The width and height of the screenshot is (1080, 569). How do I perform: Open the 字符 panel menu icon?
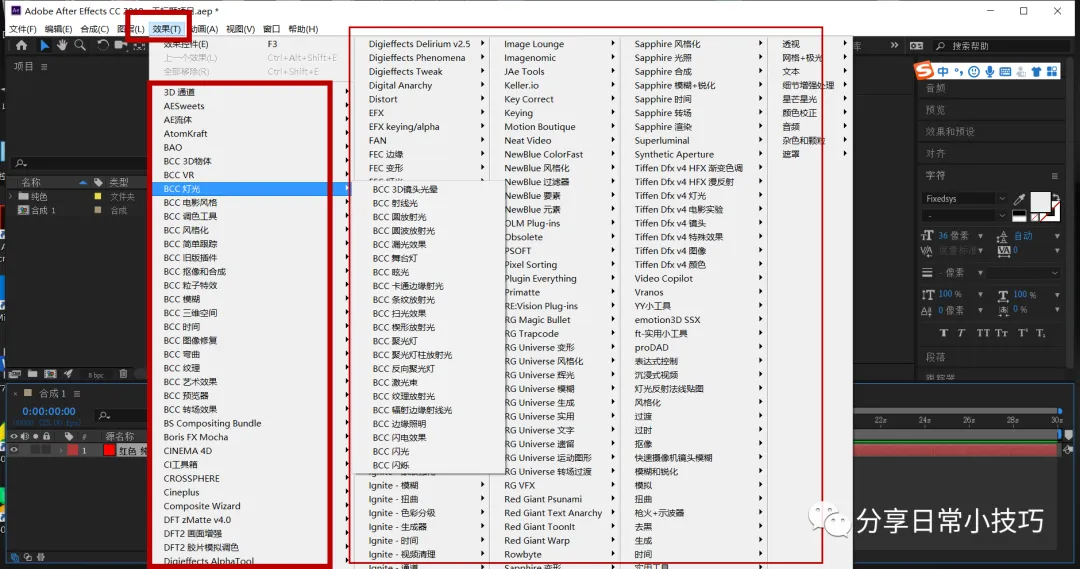click(x=1055, y=176)
